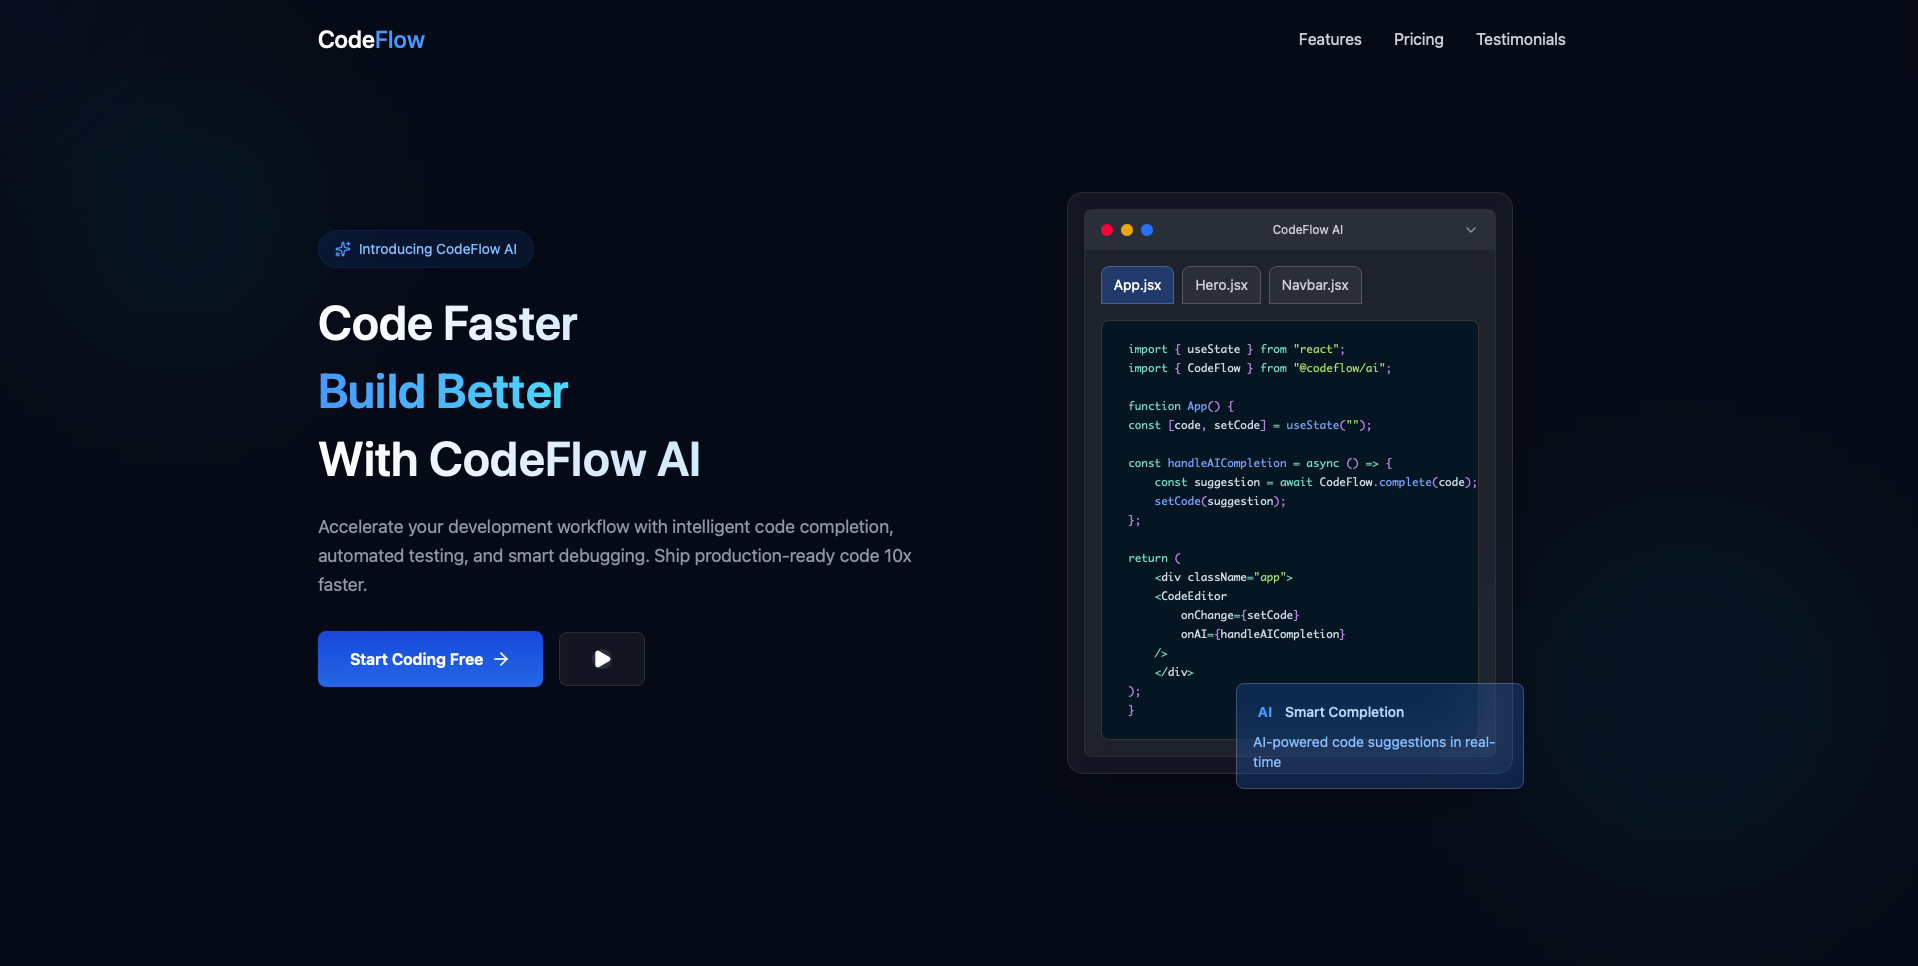Viewport: 1918px width, 966px height.
Task: Switch to the Hero.jsx tab
Action: pos(1221,285)
